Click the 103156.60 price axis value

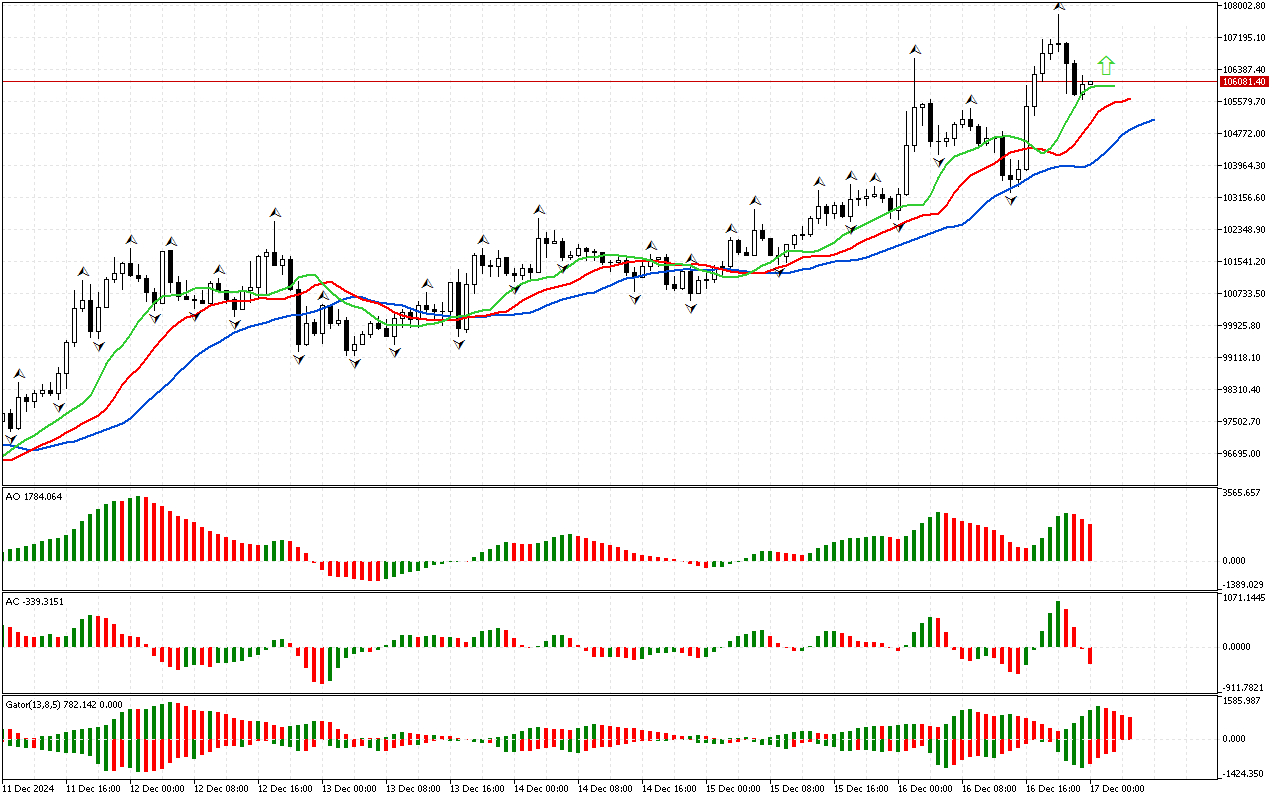coord(1244,198)
